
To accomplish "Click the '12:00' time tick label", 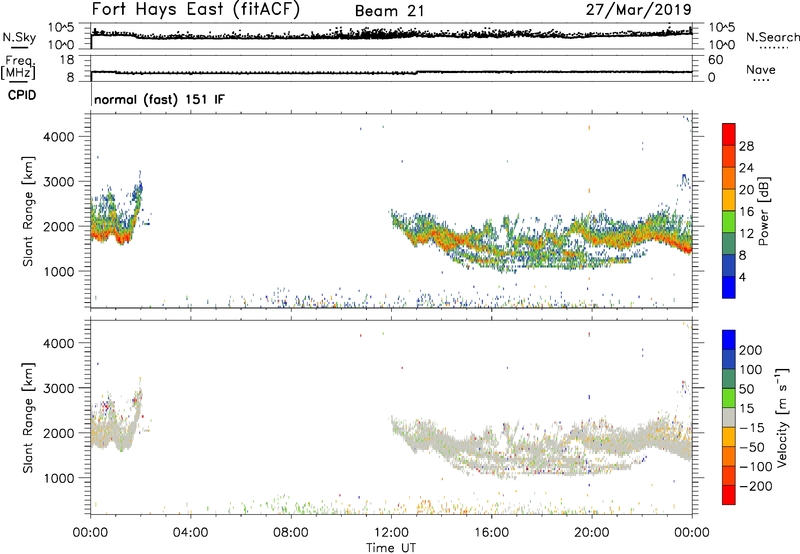I will 391,533.
